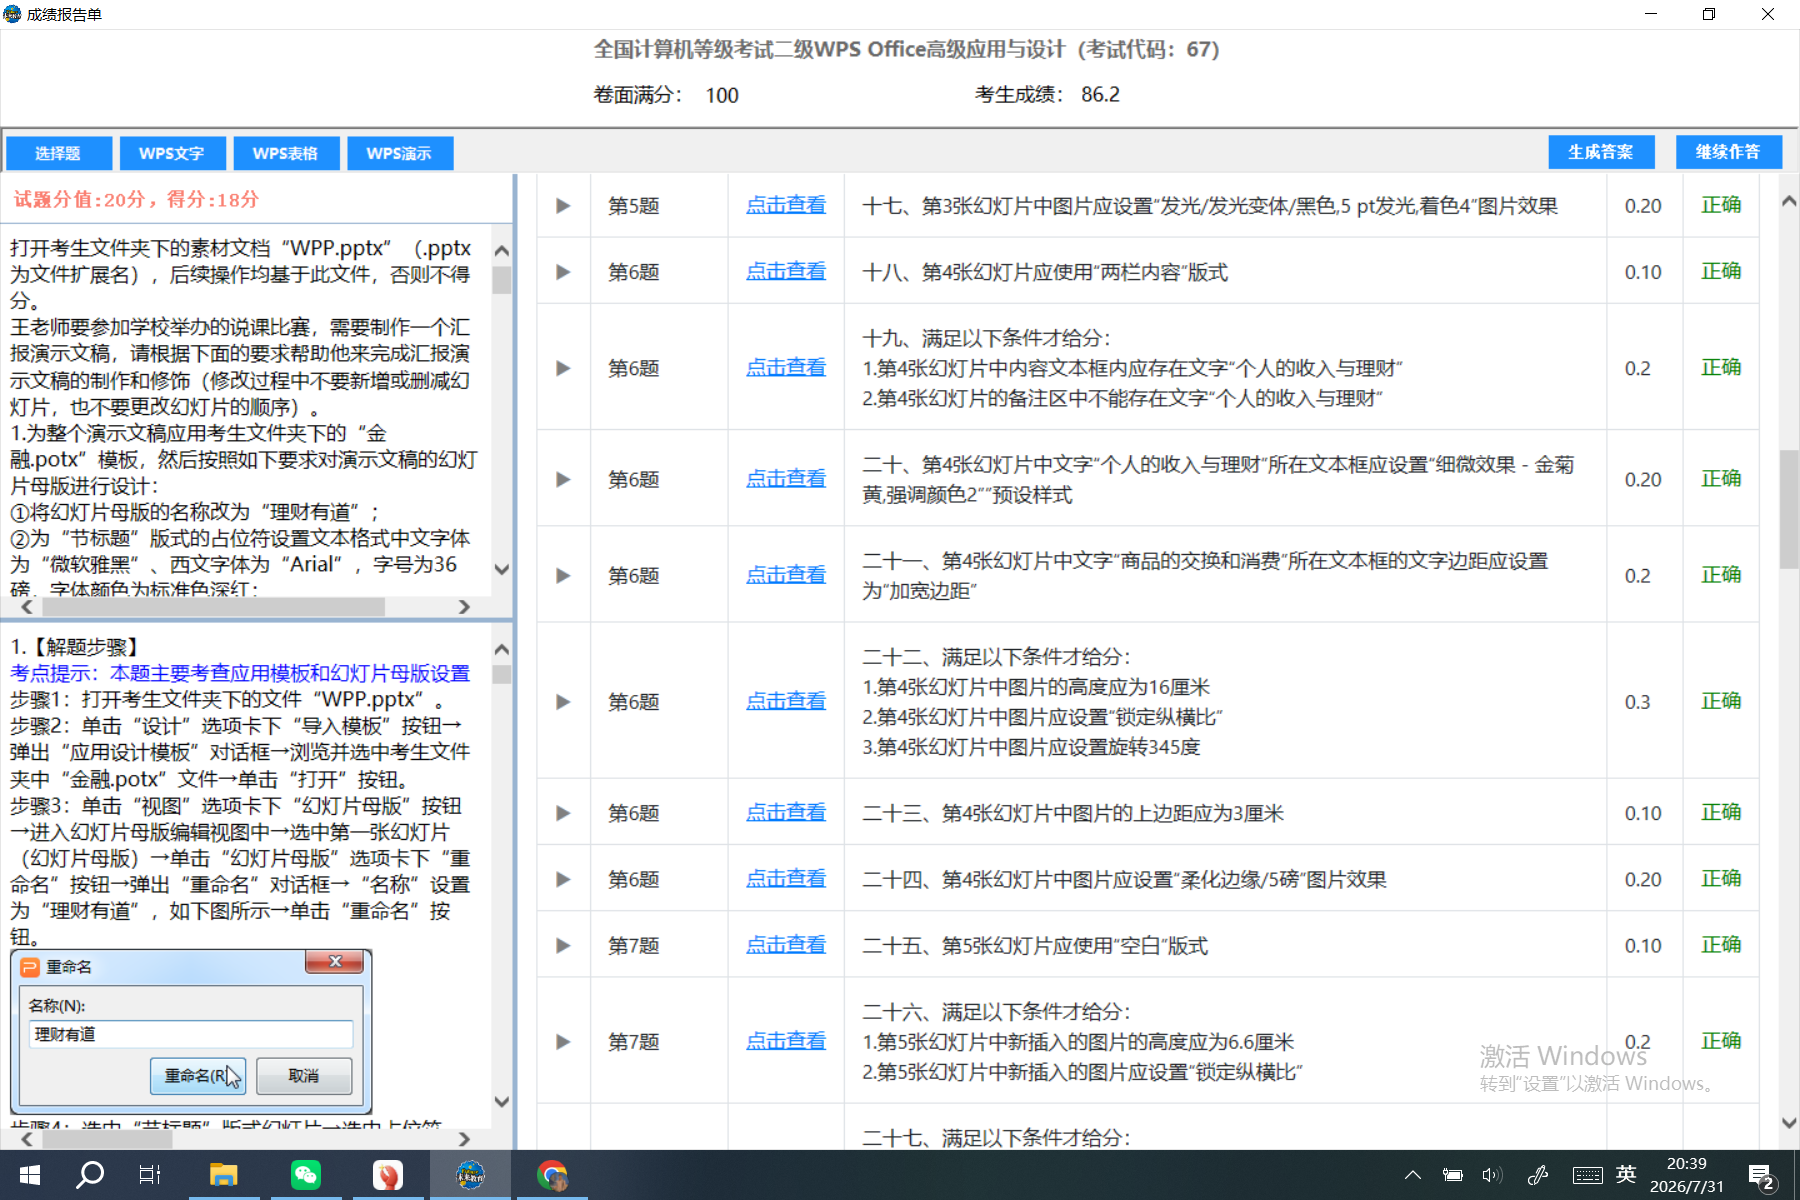Click up arrow of 解题步骤 panel scrollbar
Screen dimensions: 1800x1200
502,649
